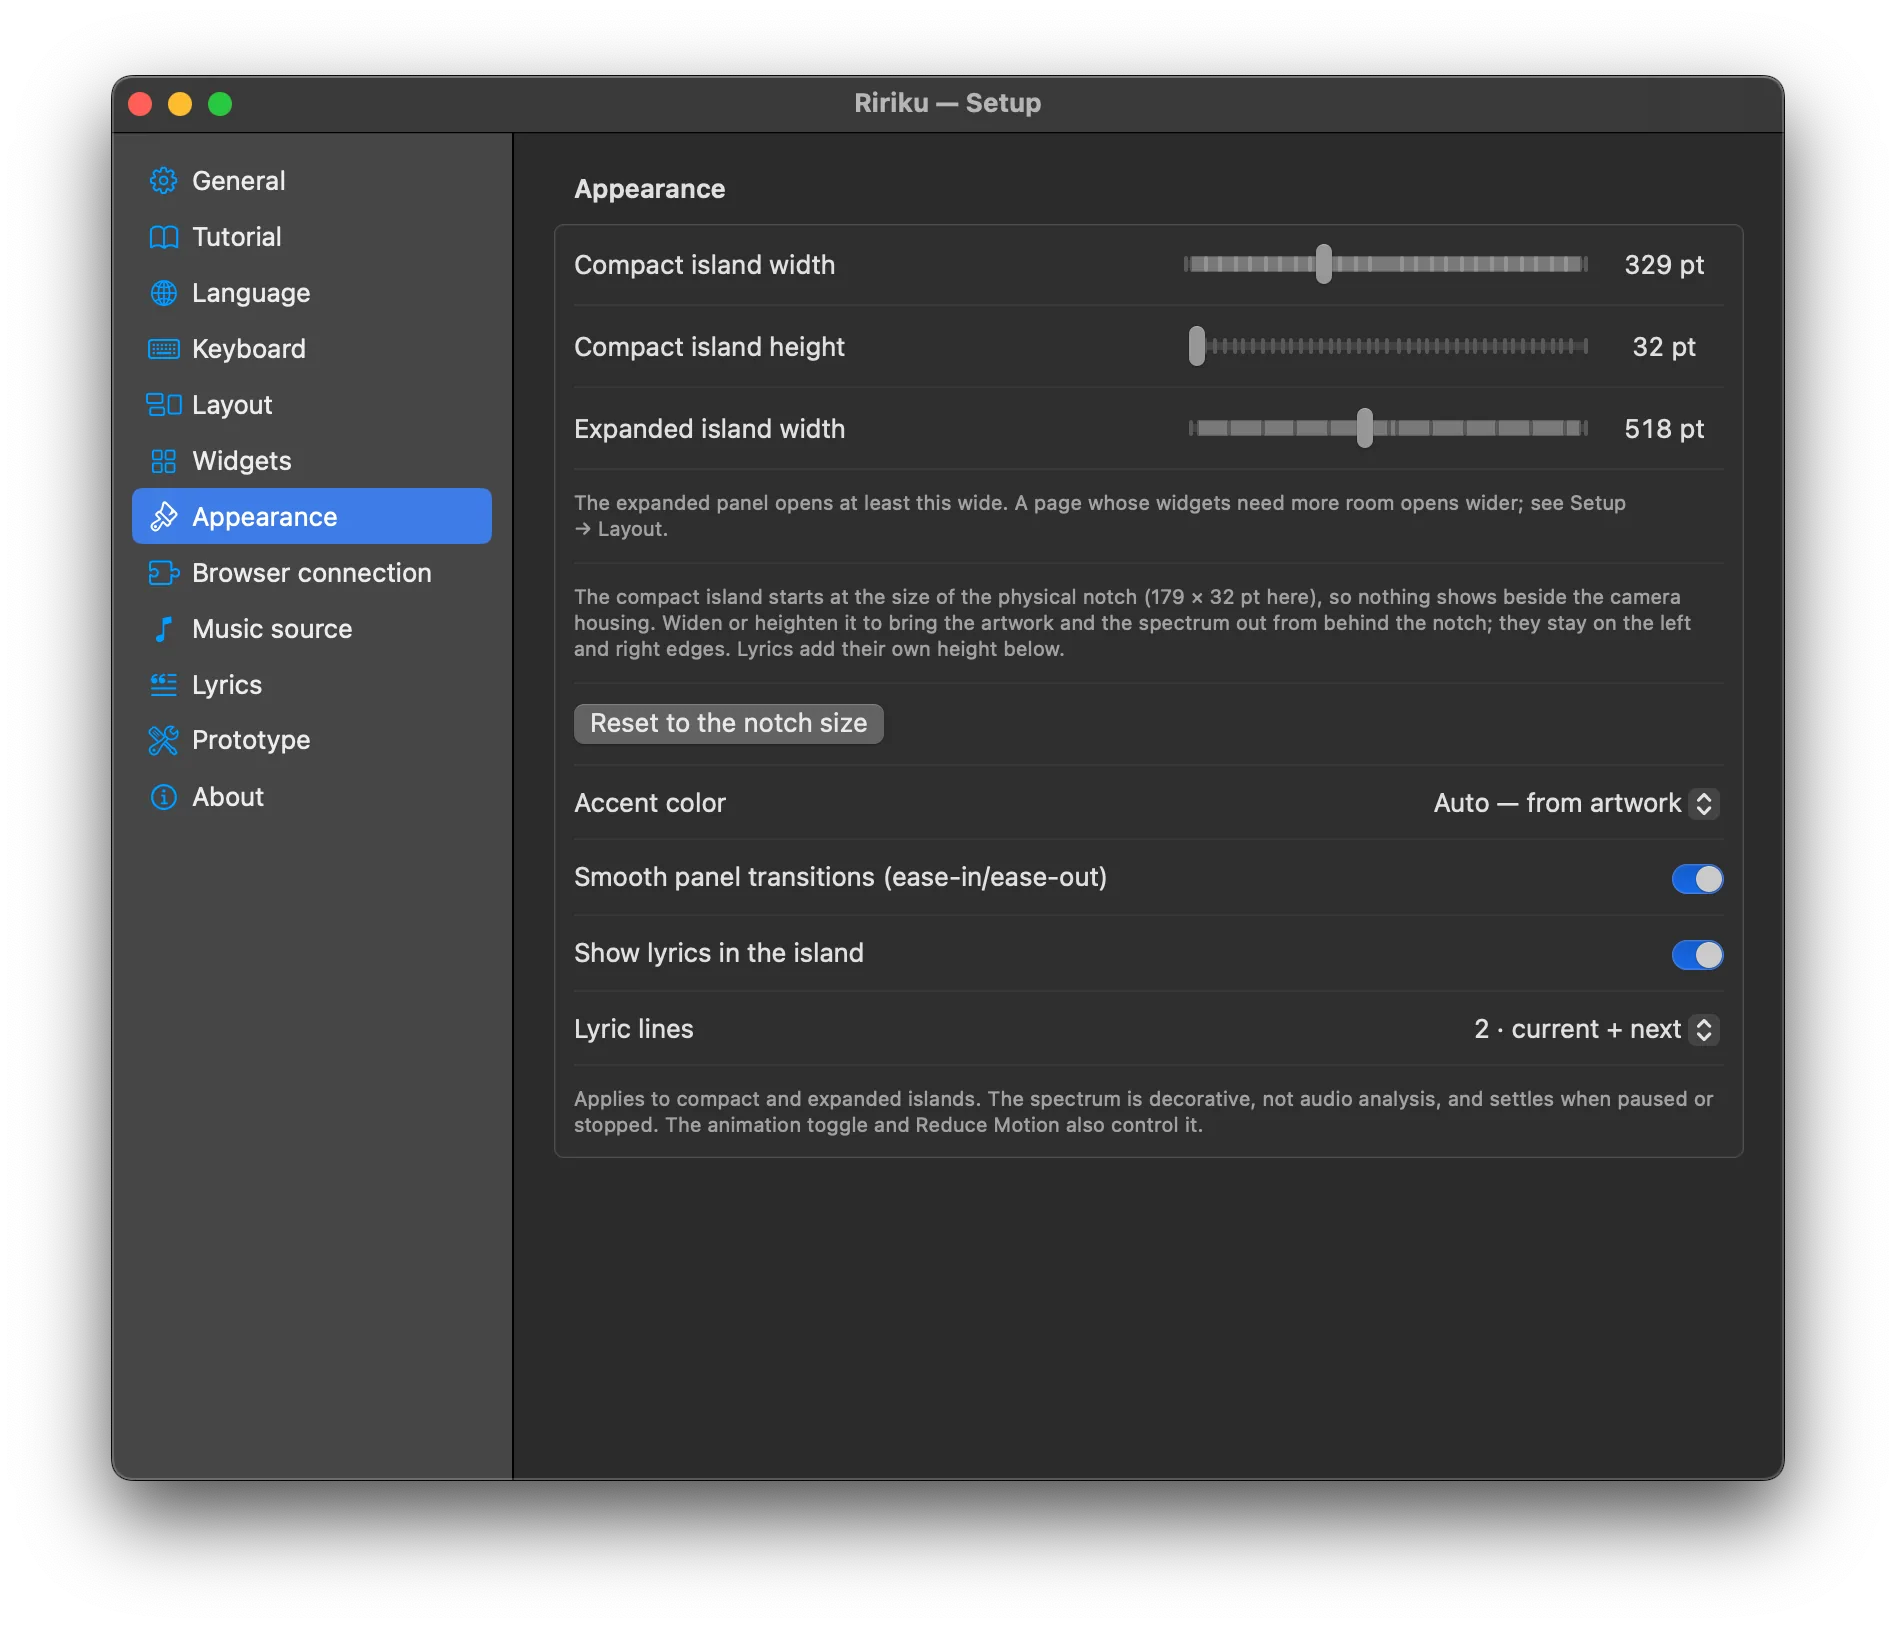The width and height of the screenshot is (1896, 1628).
Task: Click the General gear icon
Action: [163, 181]
